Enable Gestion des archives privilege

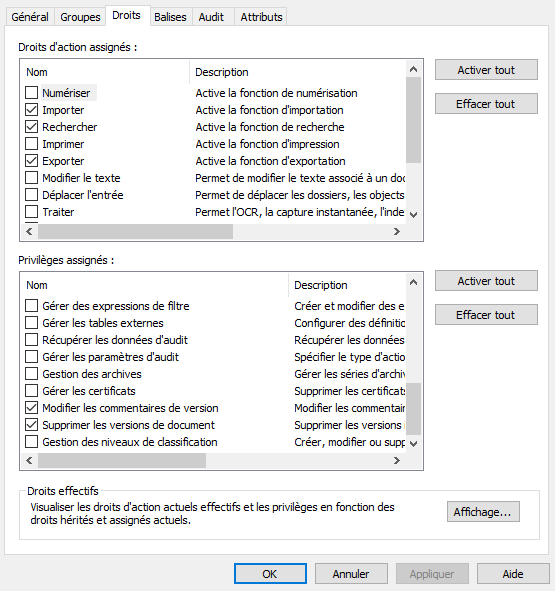(31, 374)
